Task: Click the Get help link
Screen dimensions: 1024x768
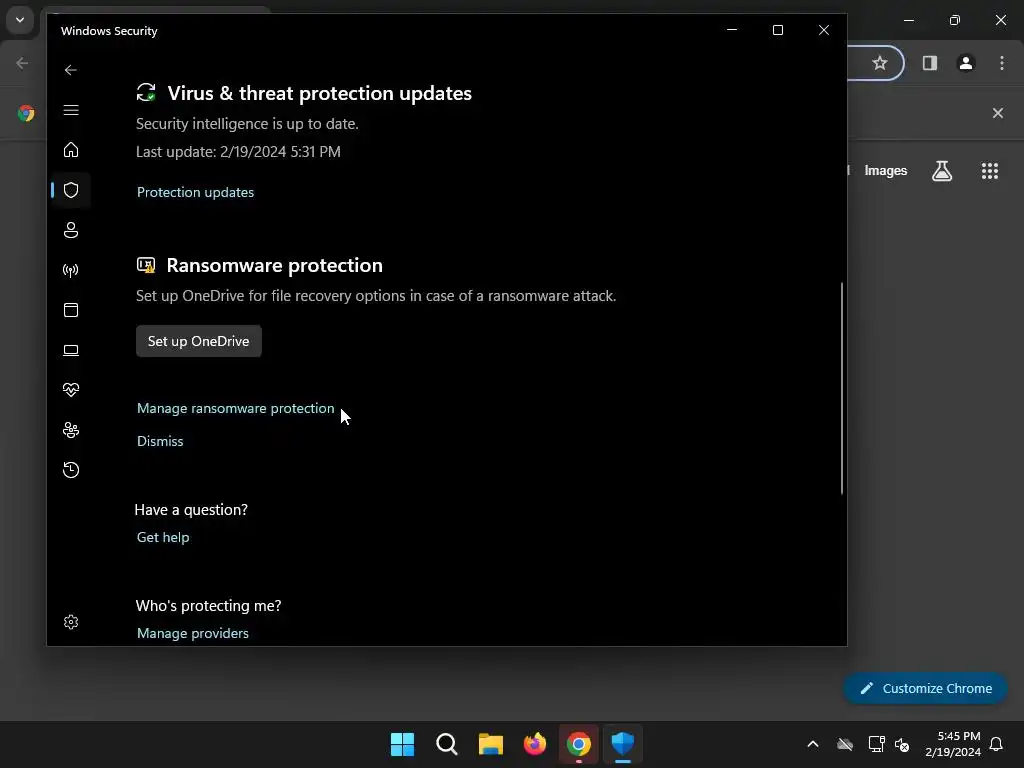Action: click(163, 537)
